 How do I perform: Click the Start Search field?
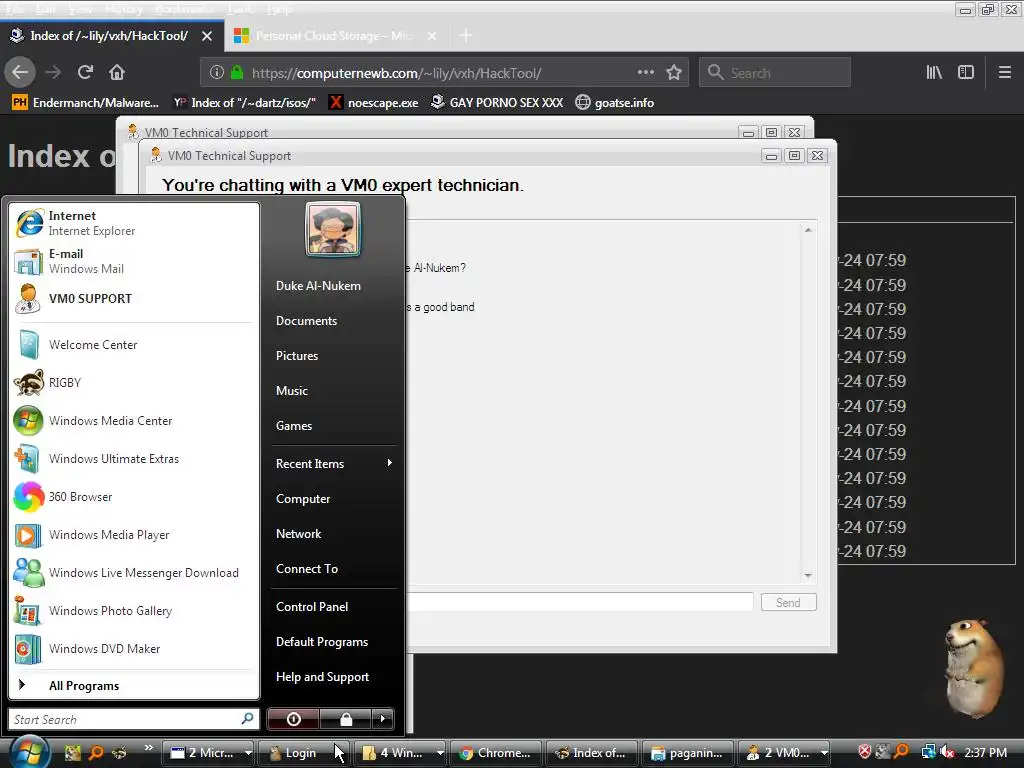click(133, 719)
